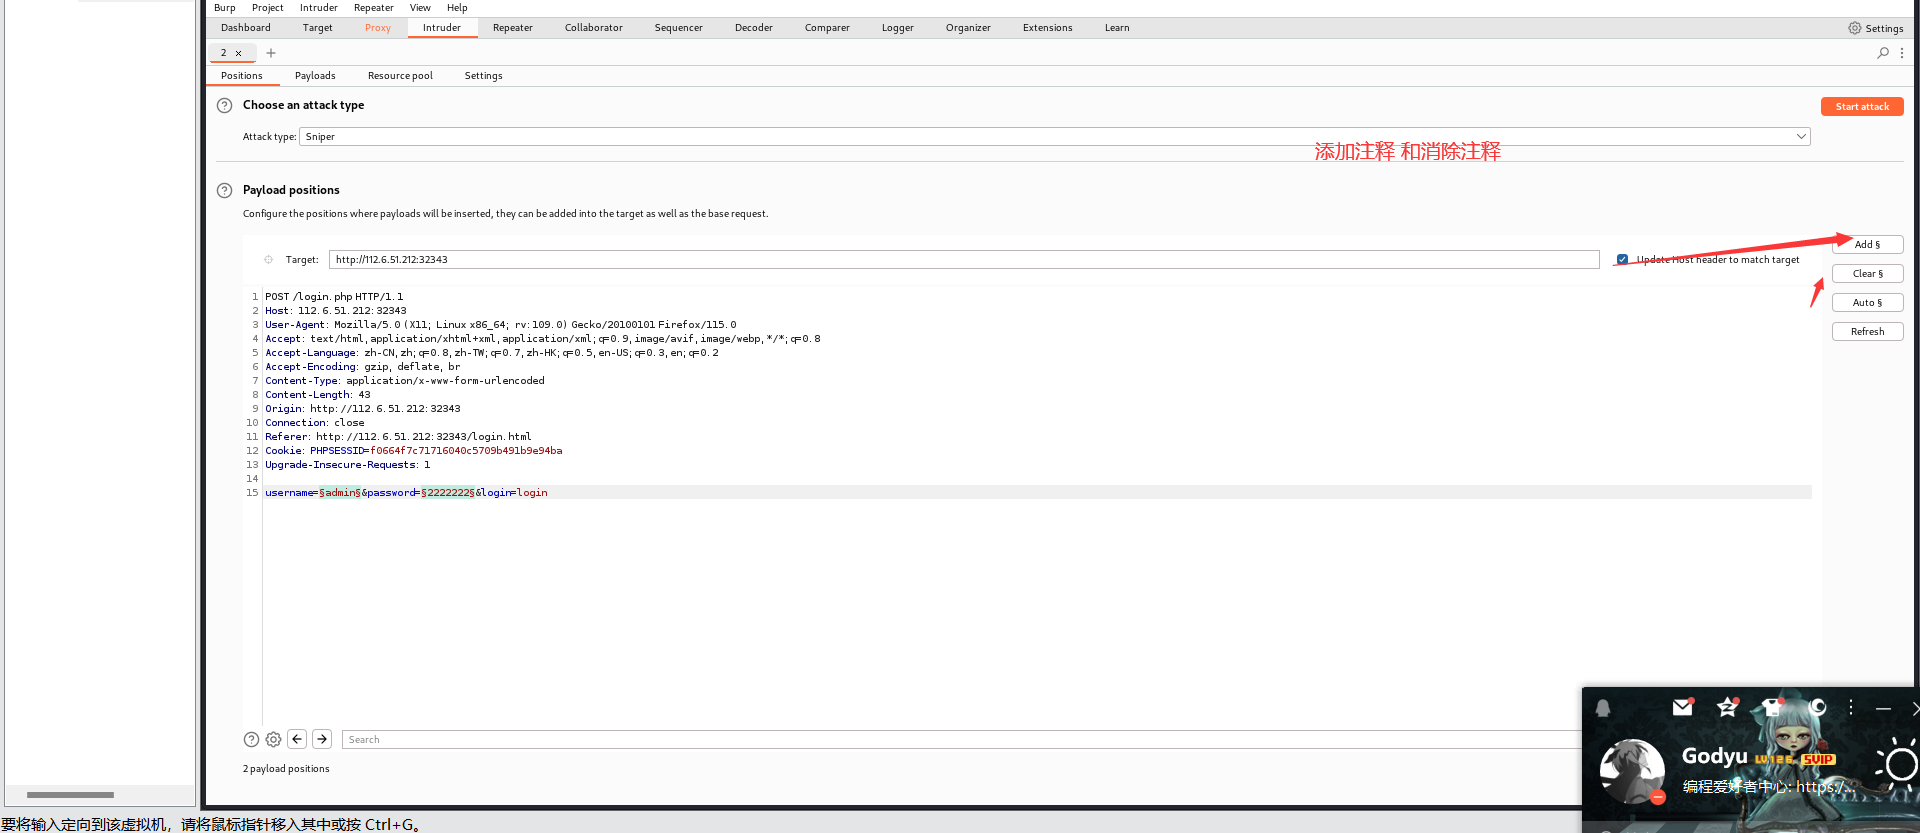Click the QQ crescent moon skin icon
Image resolution: width=1920 pixels, height=833 pixels.
(x=1817, y=707)
